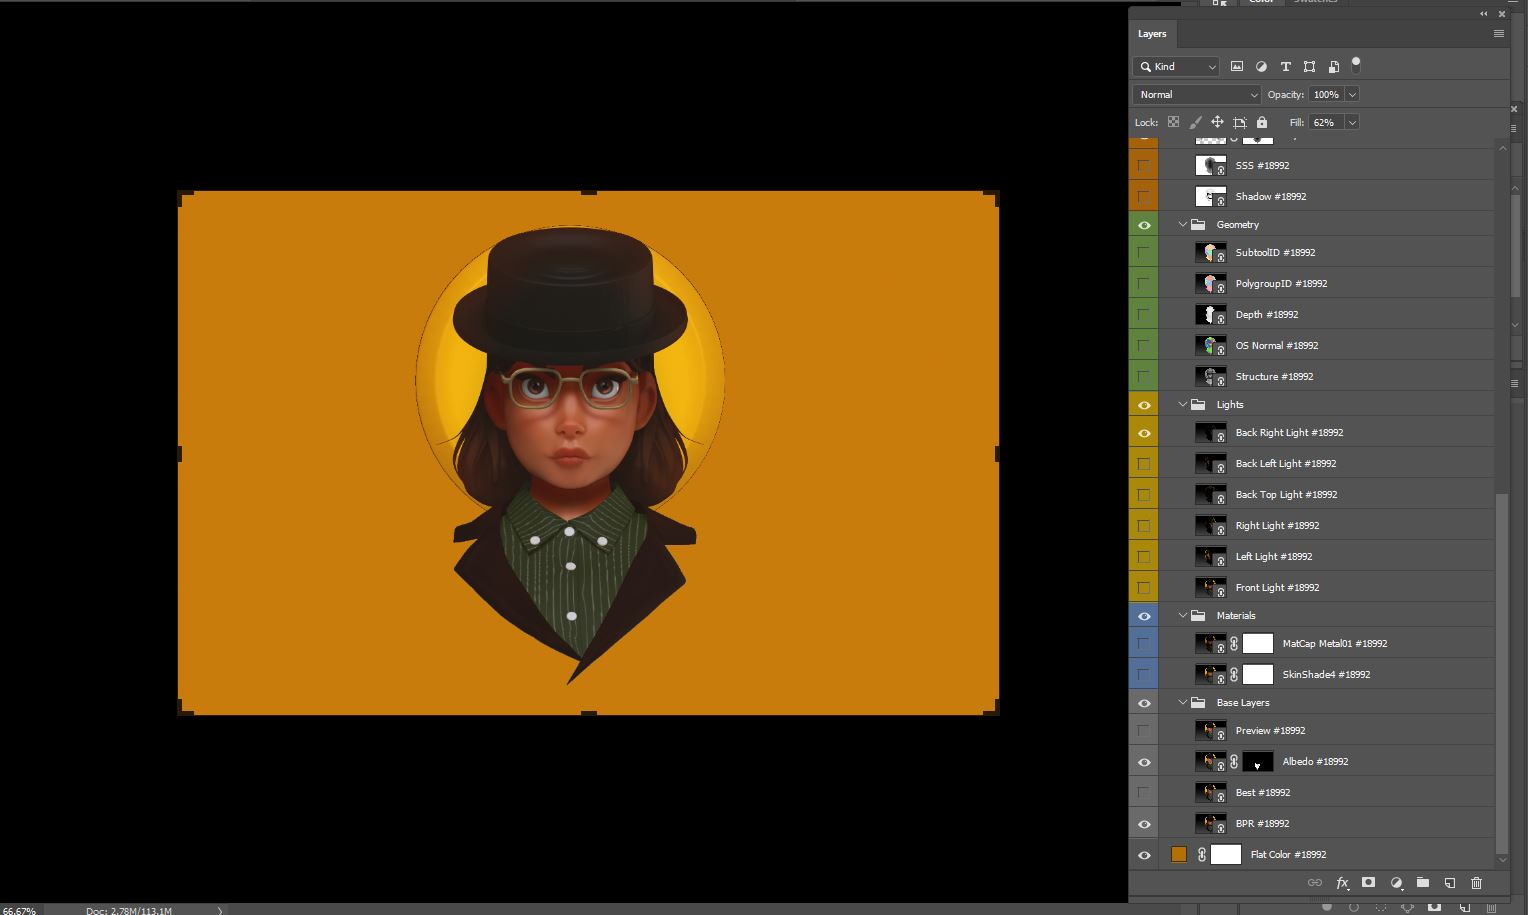Screen dimensions: 1528x915
Task: Switch to the Swatches panel tab
Action: pyautogui.click(x=1315, y=2)
